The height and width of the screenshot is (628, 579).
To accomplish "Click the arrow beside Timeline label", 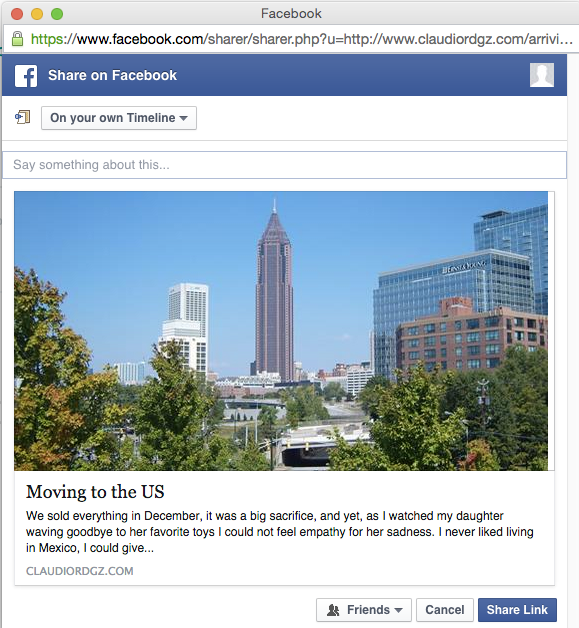I will 183,118.
